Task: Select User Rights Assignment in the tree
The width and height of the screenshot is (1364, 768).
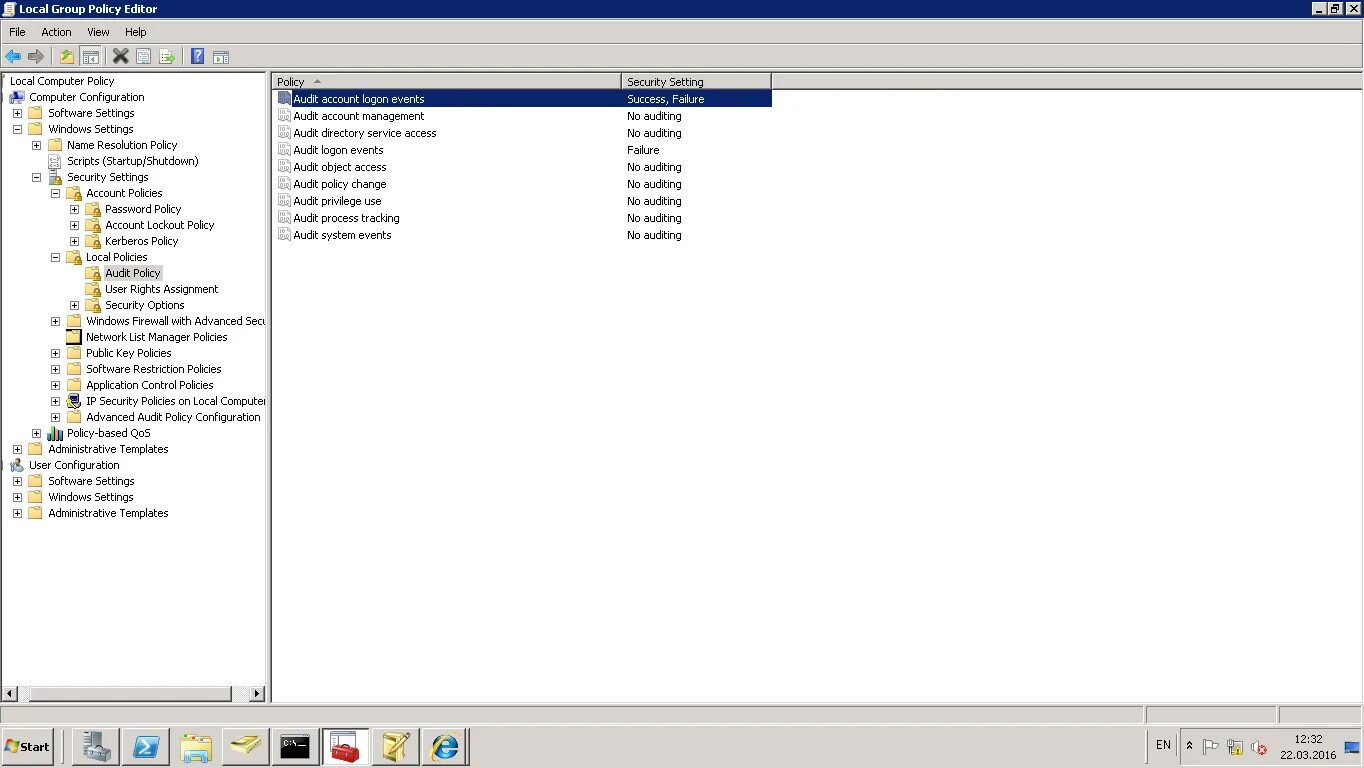Action: 161,289
